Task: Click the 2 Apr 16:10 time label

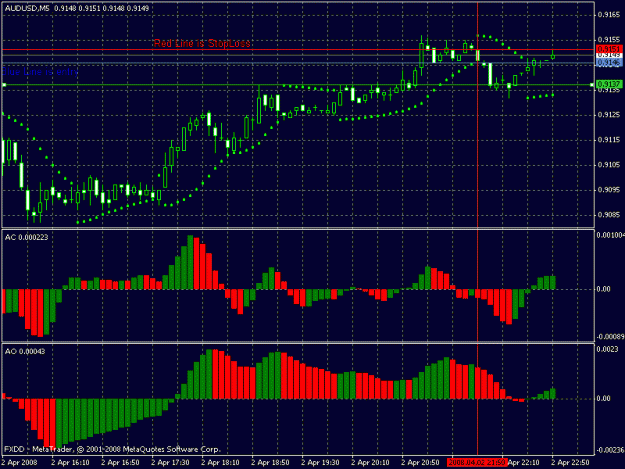Action: click(70, 463)
